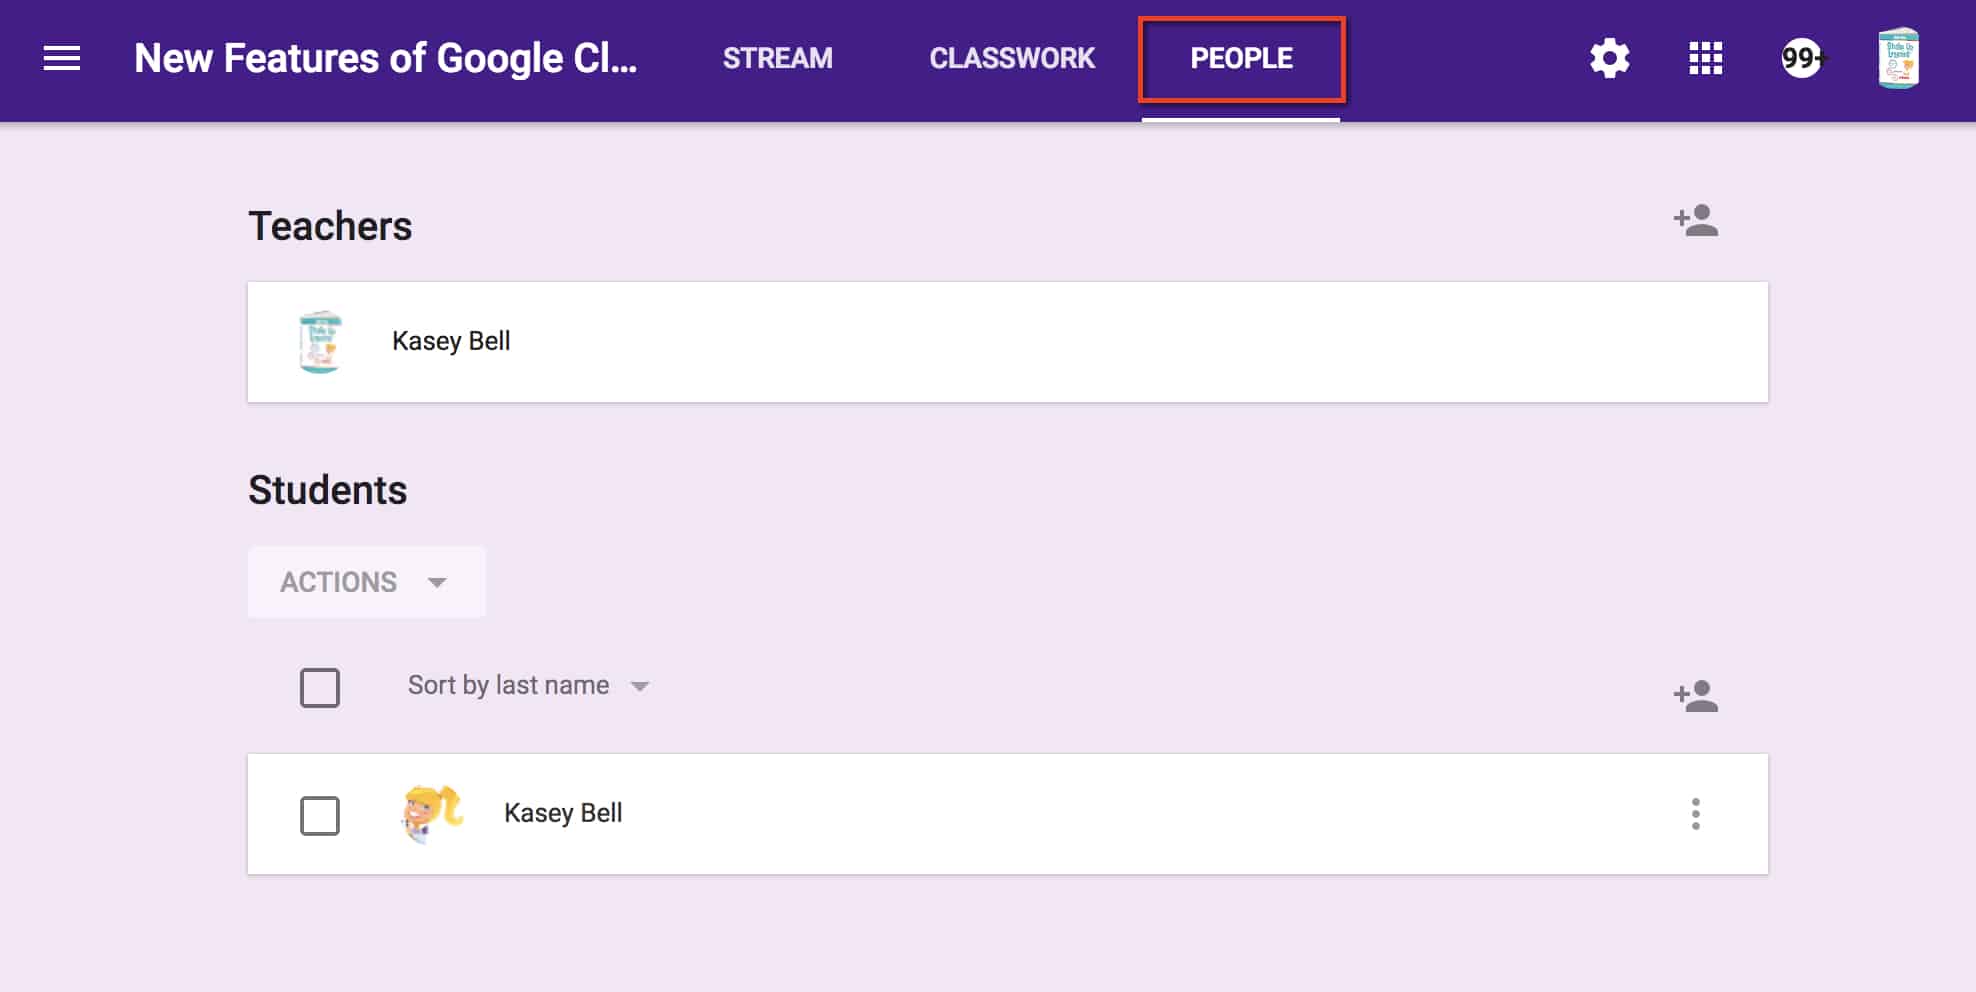Open account profile avatar in header
Screen dimensions: 1976x992
coord(1898,58)
